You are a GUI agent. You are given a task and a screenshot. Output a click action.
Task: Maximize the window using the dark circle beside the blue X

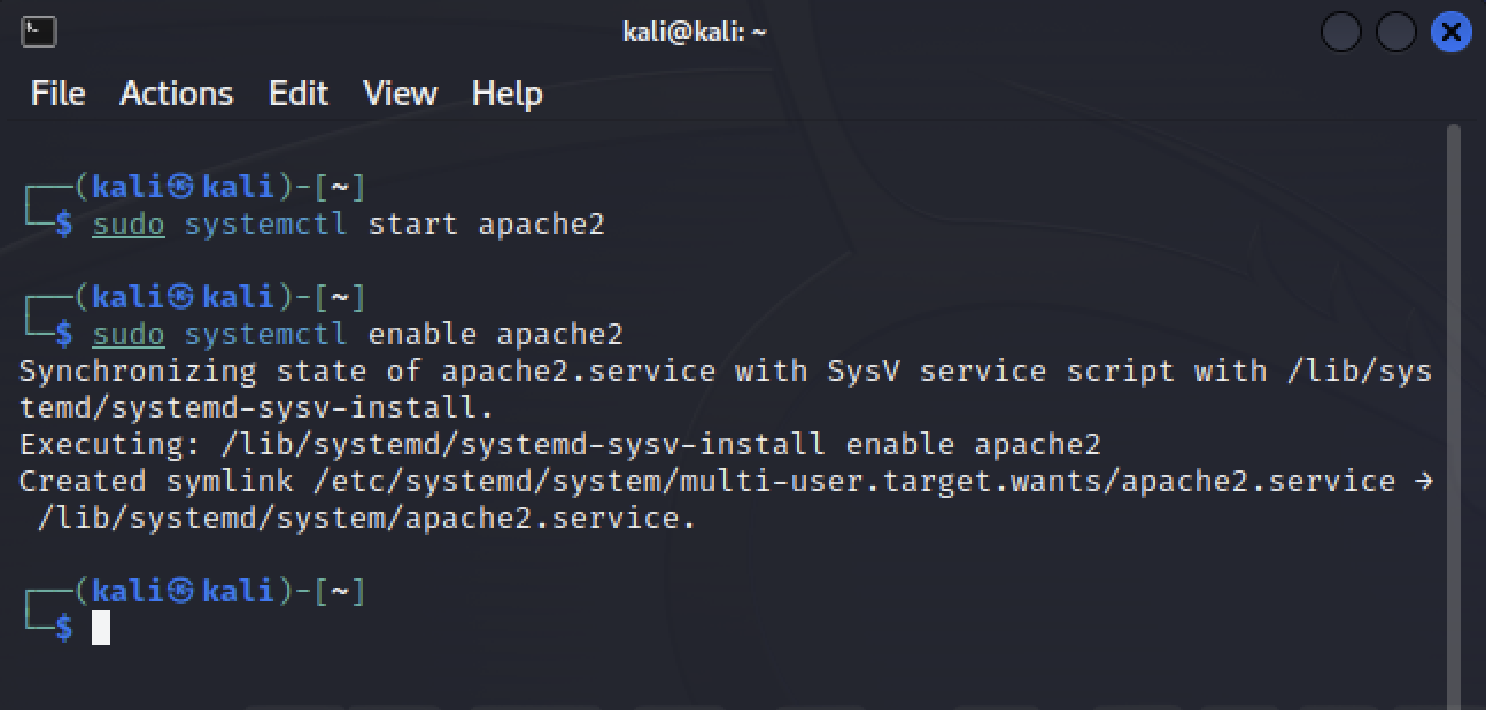pyautogui.click(x=1396, y=33)
